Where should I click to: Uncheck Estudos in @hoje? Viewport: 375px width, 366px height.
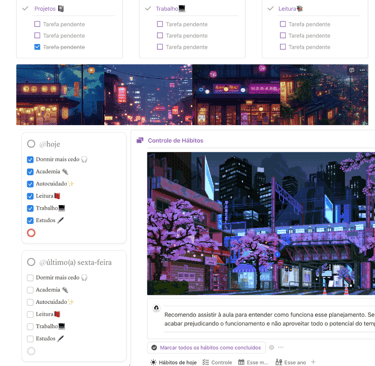tap(30, 220)
